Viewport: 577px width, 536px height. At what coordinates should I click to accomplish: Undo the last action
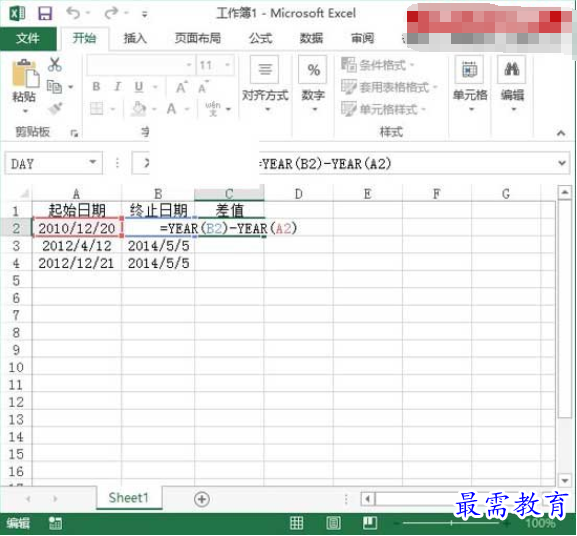pyautogui.click(x=73, y=13)
